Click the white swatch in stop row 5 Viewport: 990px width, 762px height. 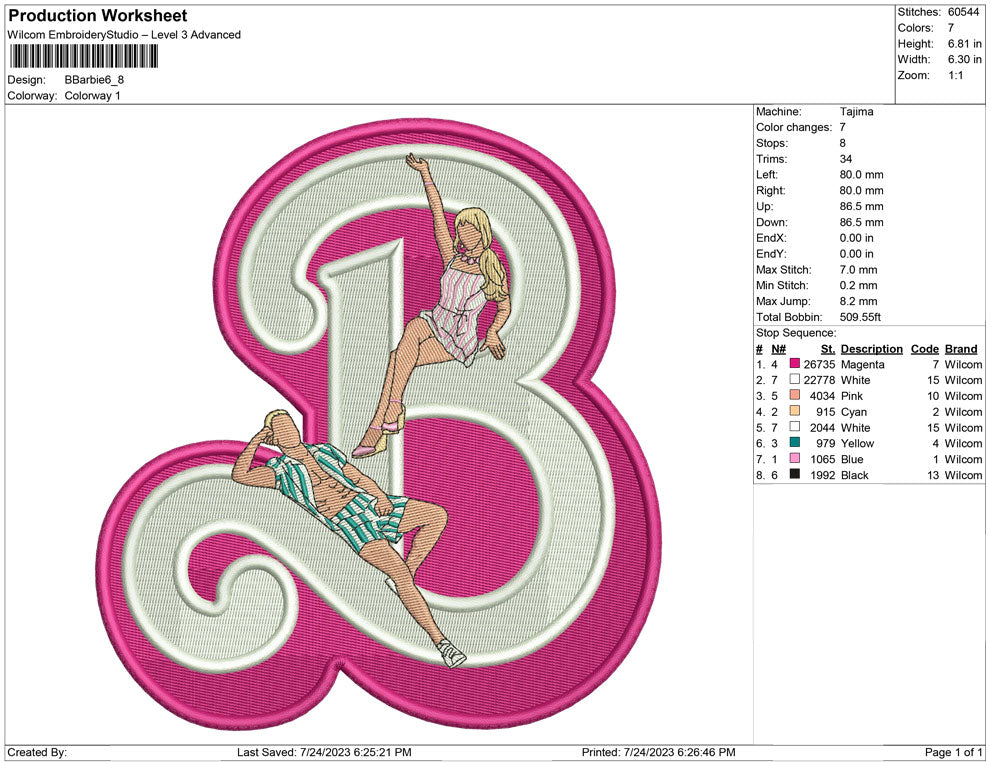point(795,428)
